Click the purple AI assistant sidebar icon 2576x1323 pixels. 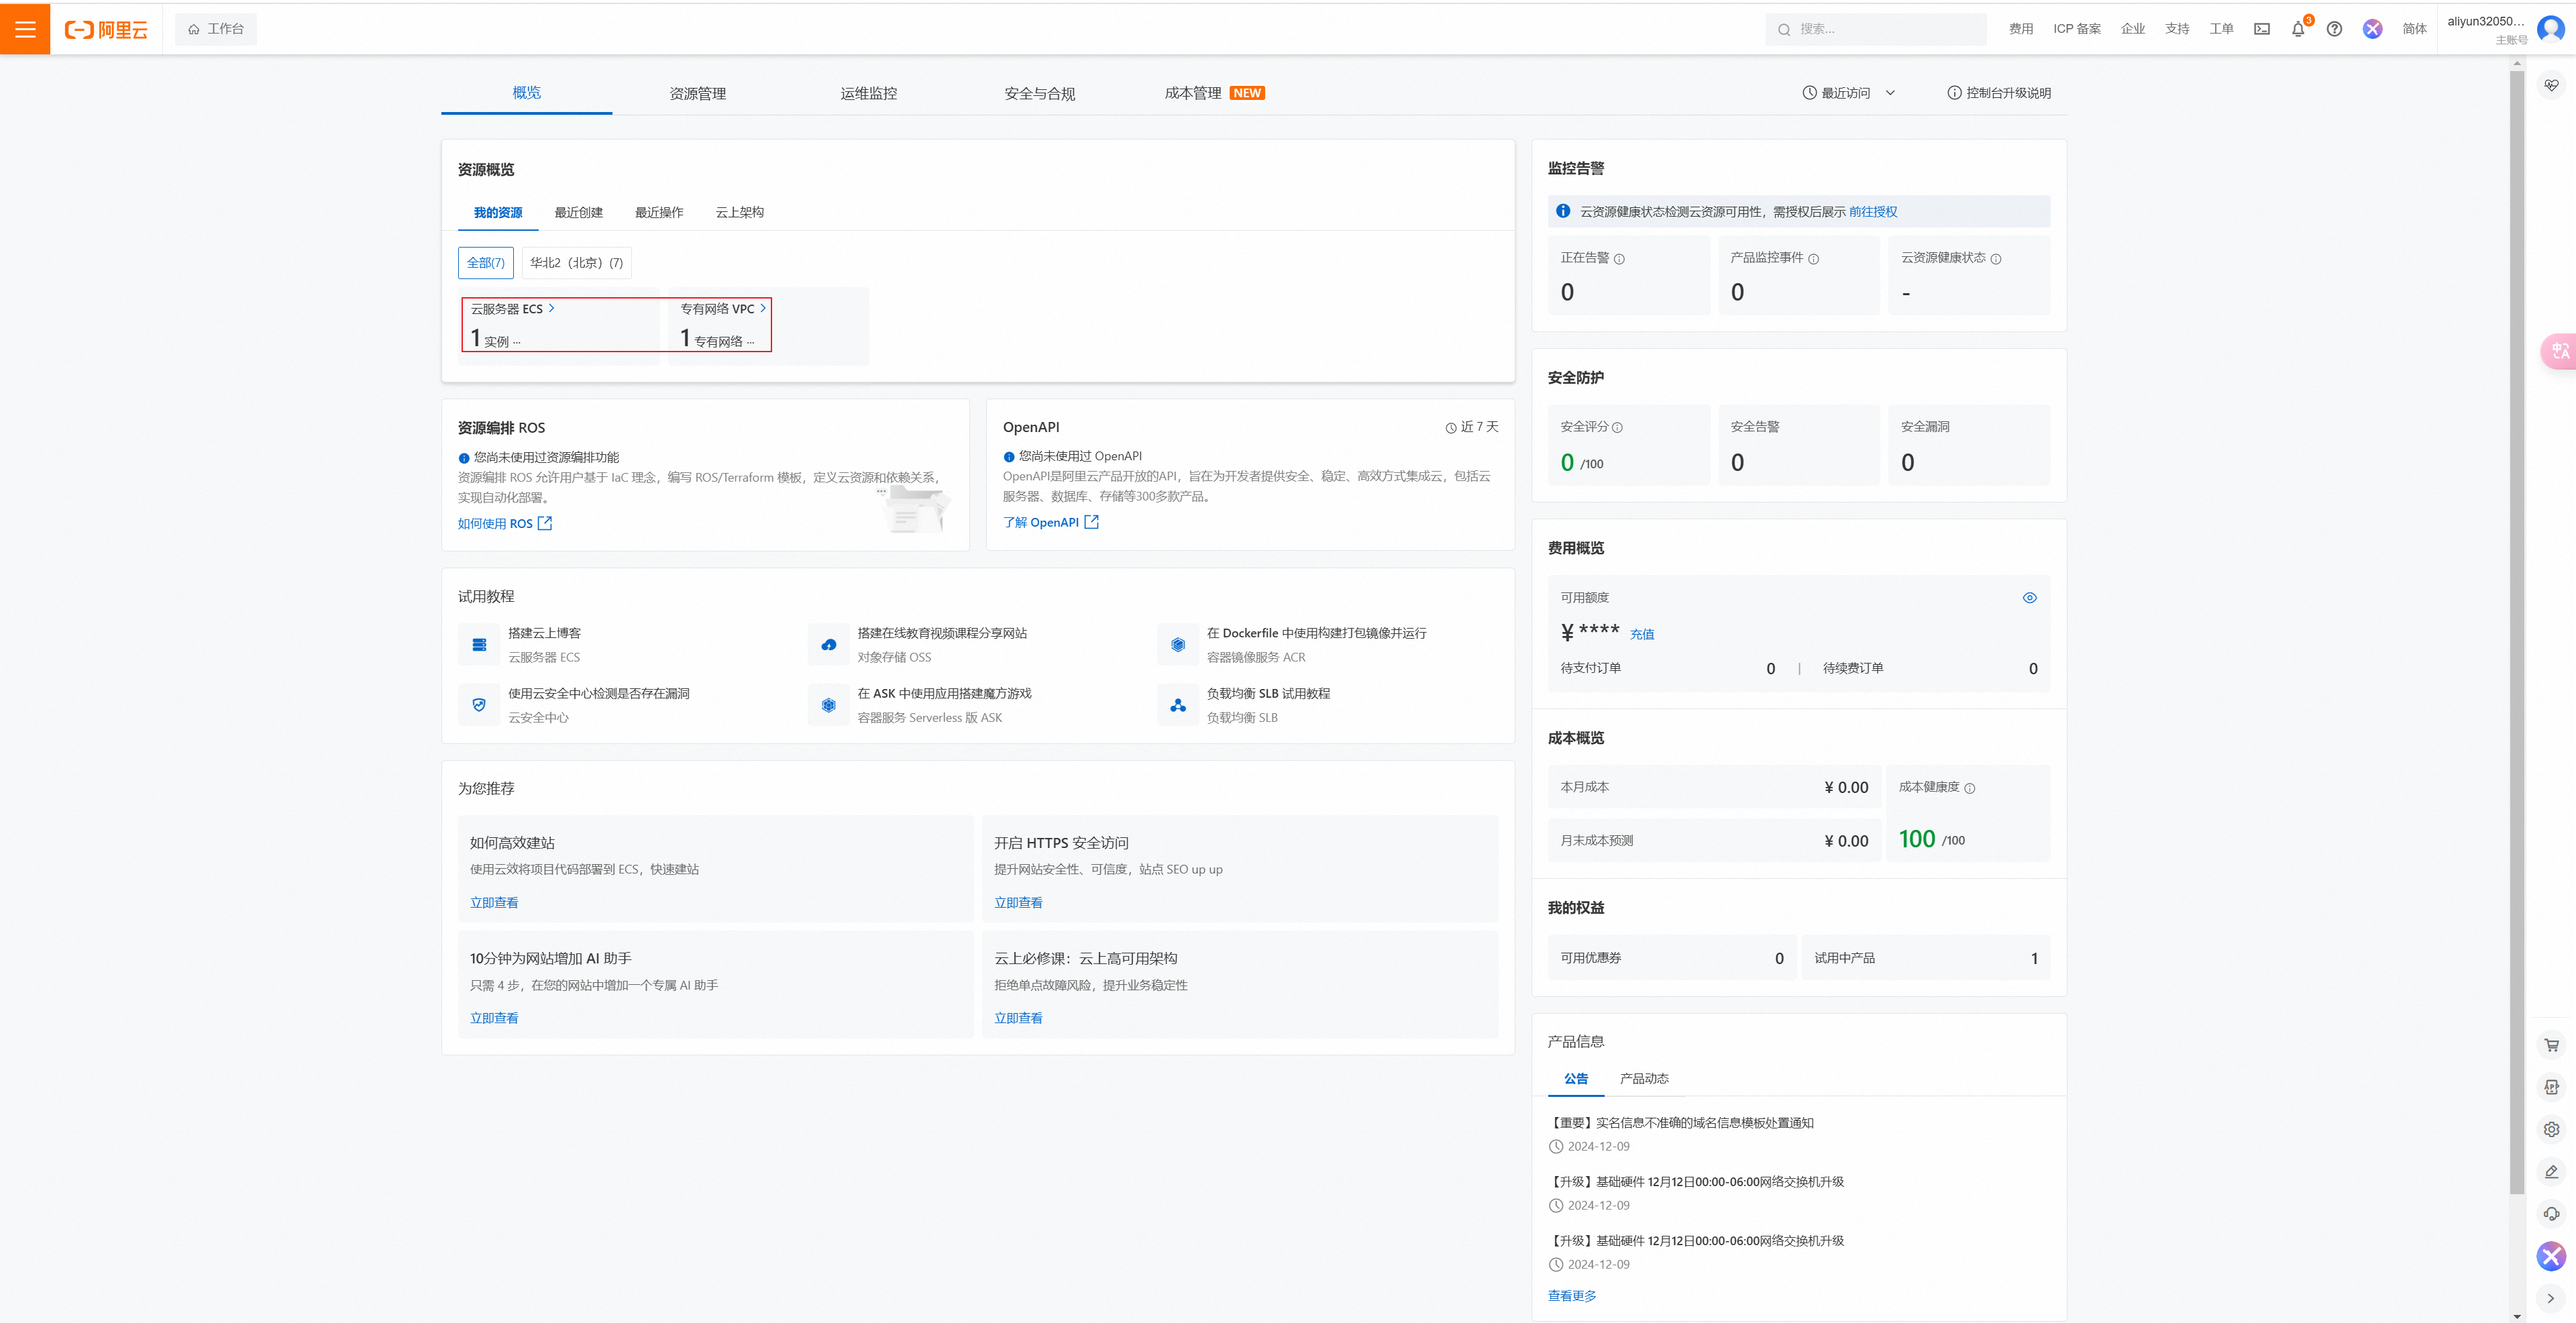pos(2552,1256)
